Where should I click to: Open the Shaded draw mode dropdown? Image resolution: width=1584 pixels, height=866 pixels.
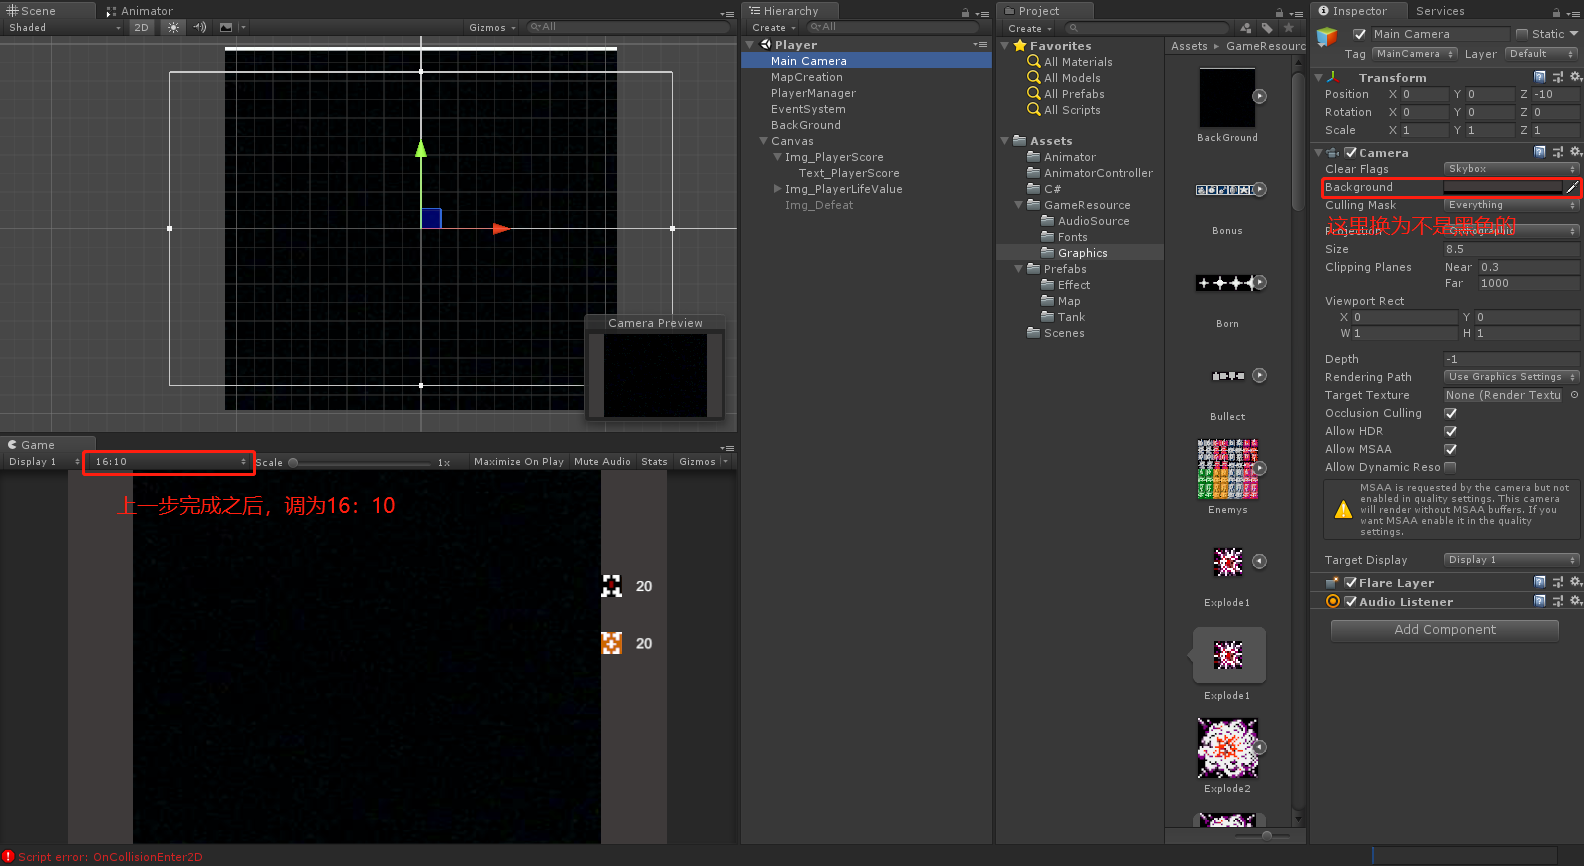click(x=64, y=27)
